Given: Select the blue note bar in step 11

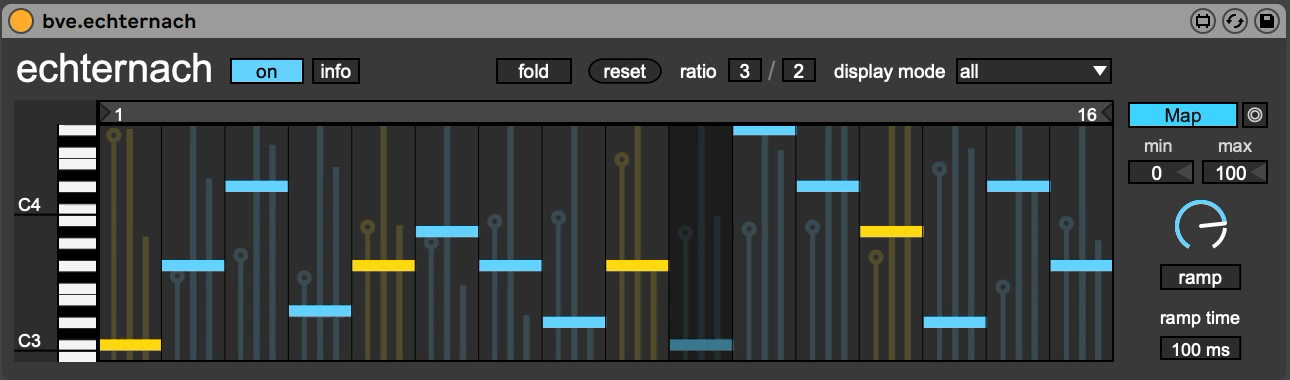Looking at the screenshot, I should pyautogui.click(x=764, y=130).
